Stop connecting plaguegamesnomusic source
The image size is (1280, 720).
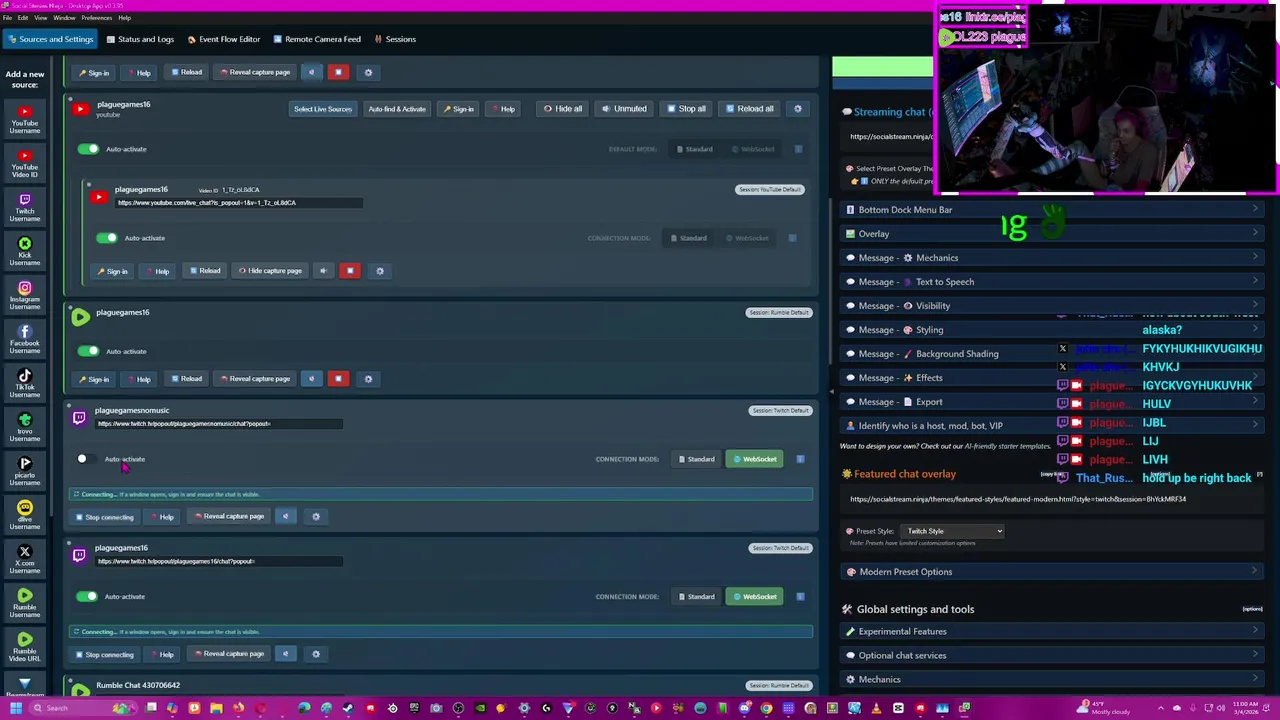point(104,517)
